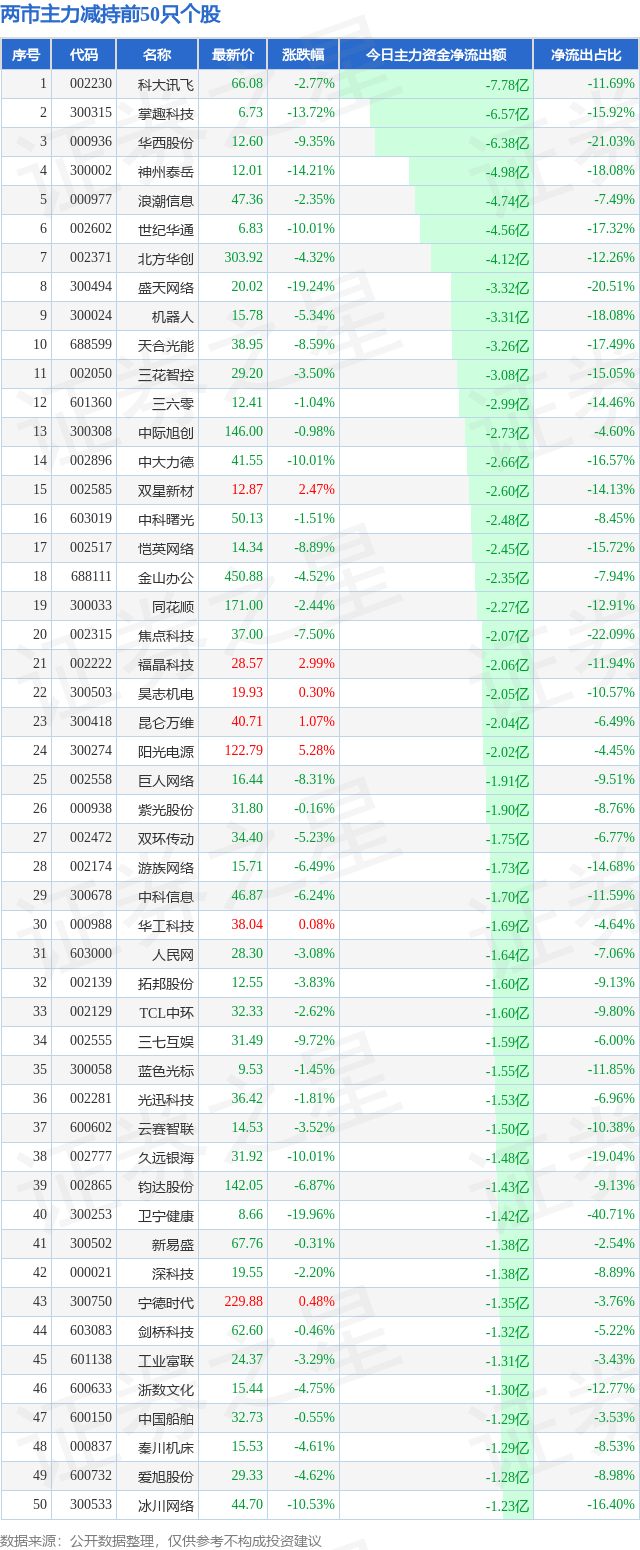Viewport: 640px width, 1550px height.
Task: Click price 9.53 of 蓝色光标
Action: point(251,1070)
